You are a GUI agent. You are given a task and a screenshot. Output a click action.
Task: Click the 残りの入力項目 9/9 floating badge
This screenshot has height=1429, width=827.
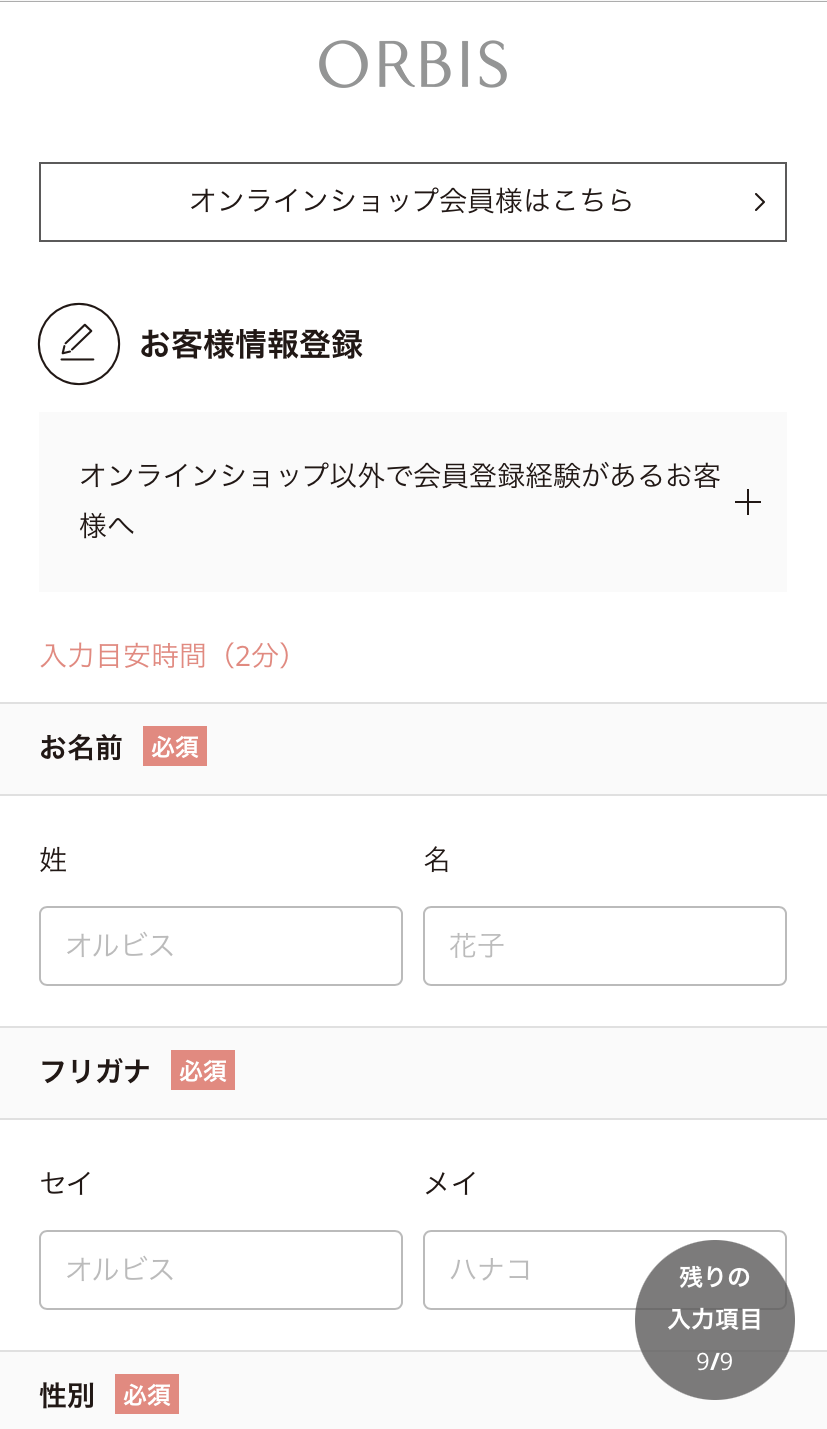715,1320
